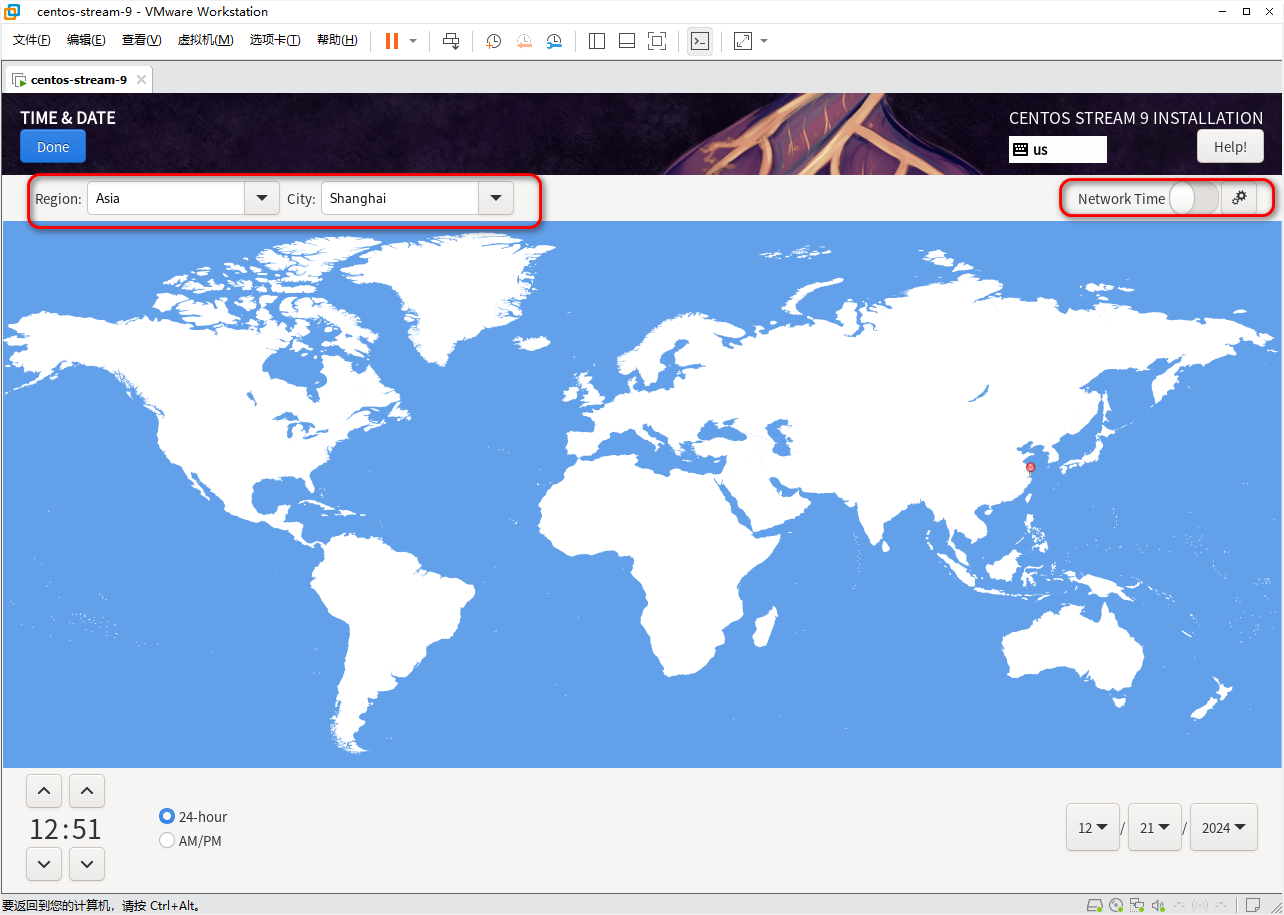Image resolution: width=1284 pixels, height=915 pixels.
Task: Click the City field showing Shanghai
Action: pos(400,198)
